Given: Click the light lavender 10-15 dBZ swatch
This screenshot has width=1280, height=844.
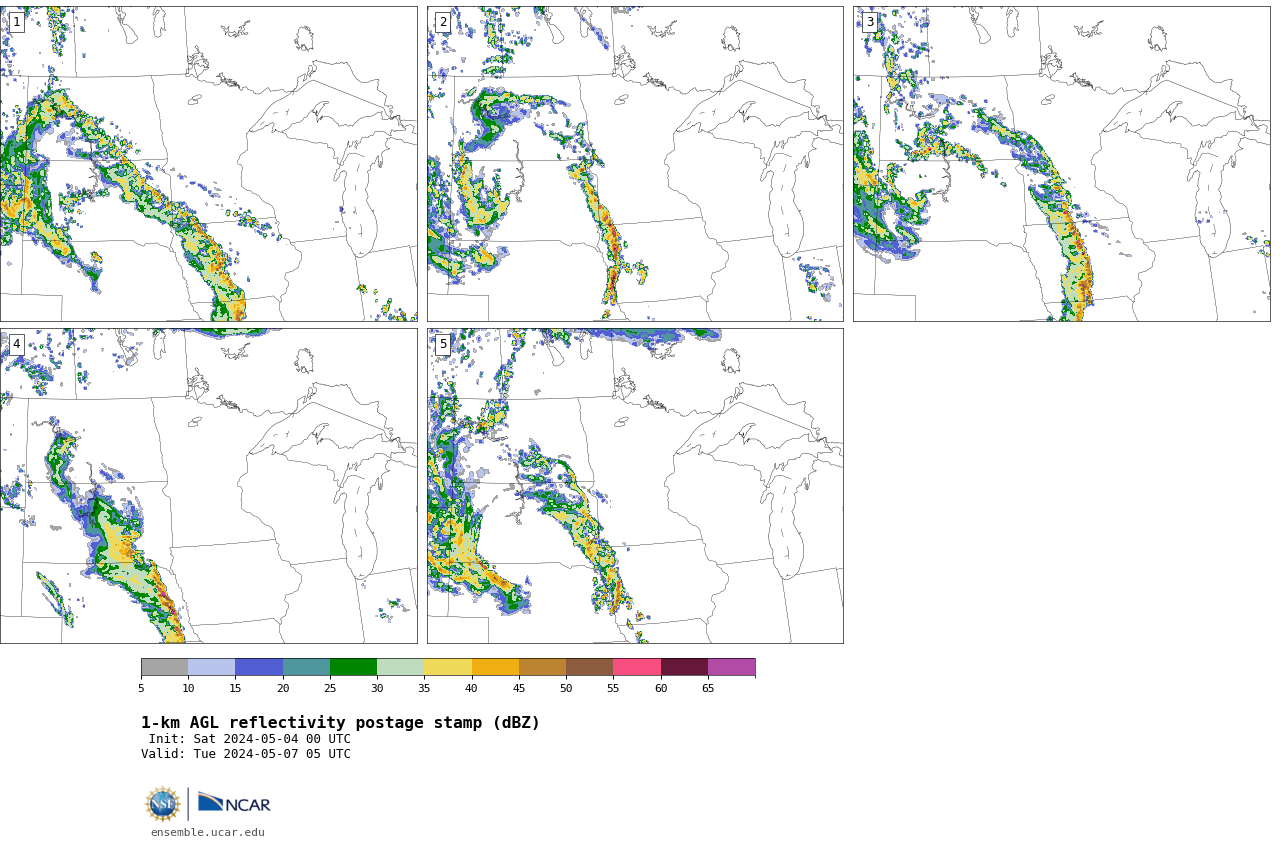Looking at the screenshot, I should pyautogui.click(x=211, y=667).
